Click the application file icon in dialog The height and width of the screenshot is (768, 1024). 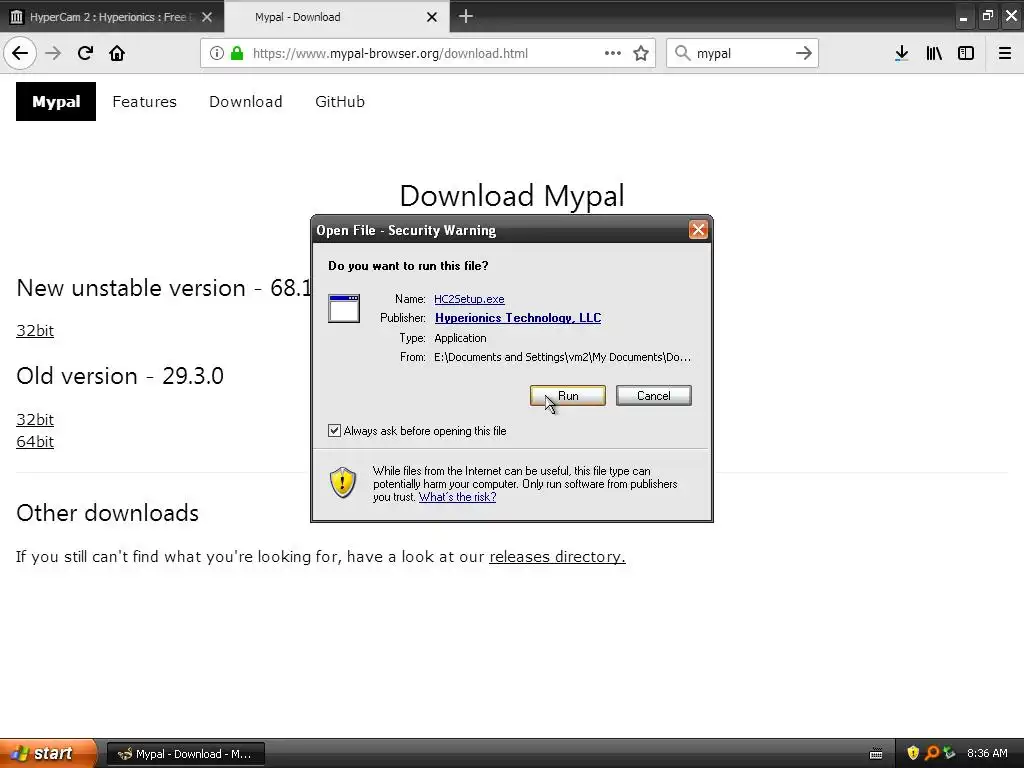[344, 308]
